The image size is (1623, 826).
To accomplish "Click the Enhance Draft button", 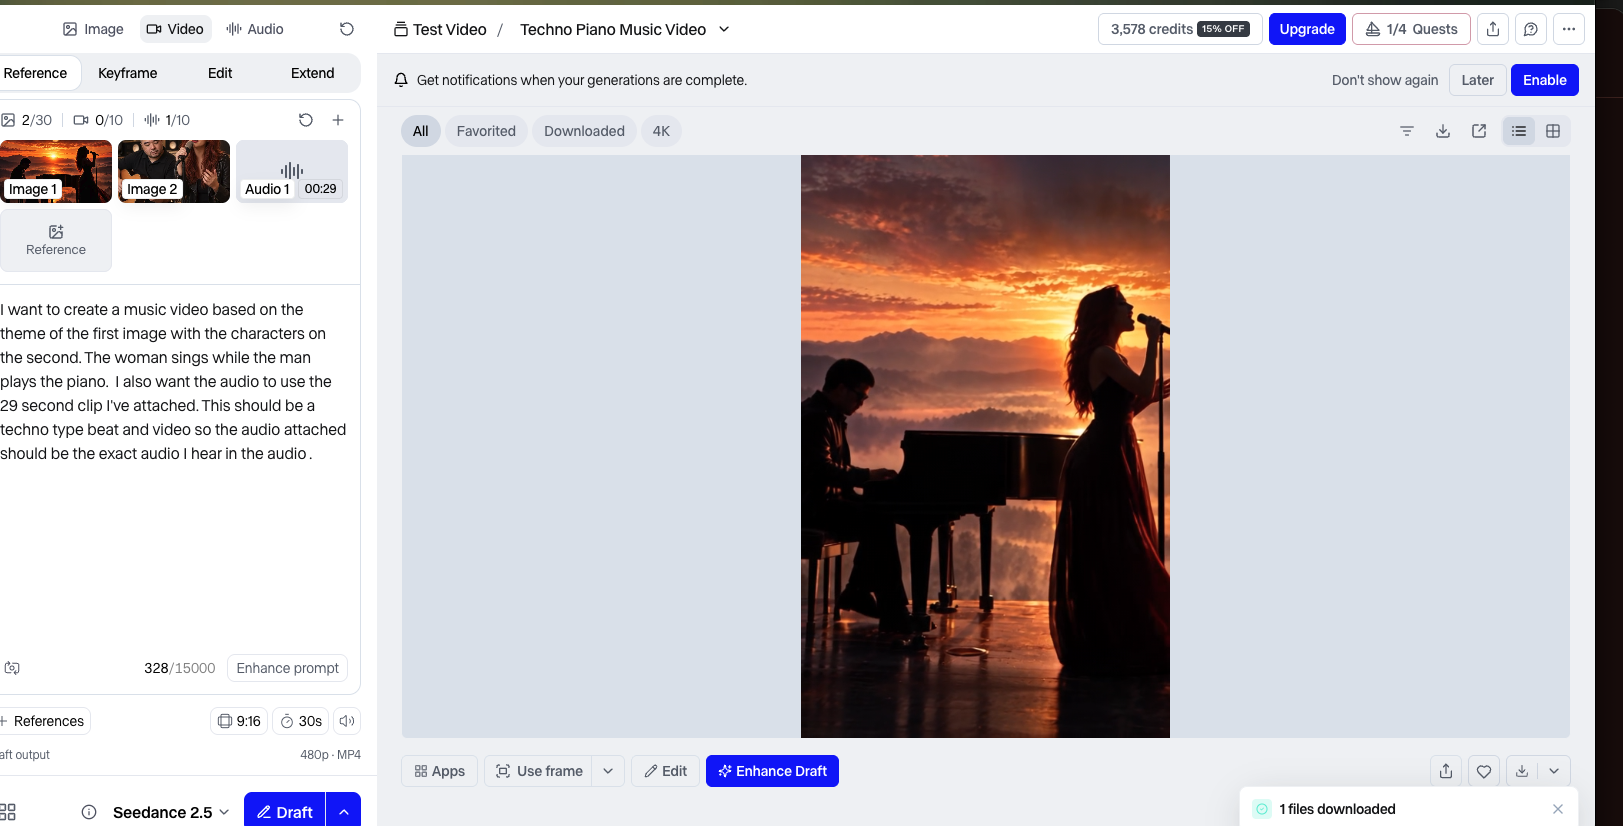I will pyautogui.click(x=772, y=771).
